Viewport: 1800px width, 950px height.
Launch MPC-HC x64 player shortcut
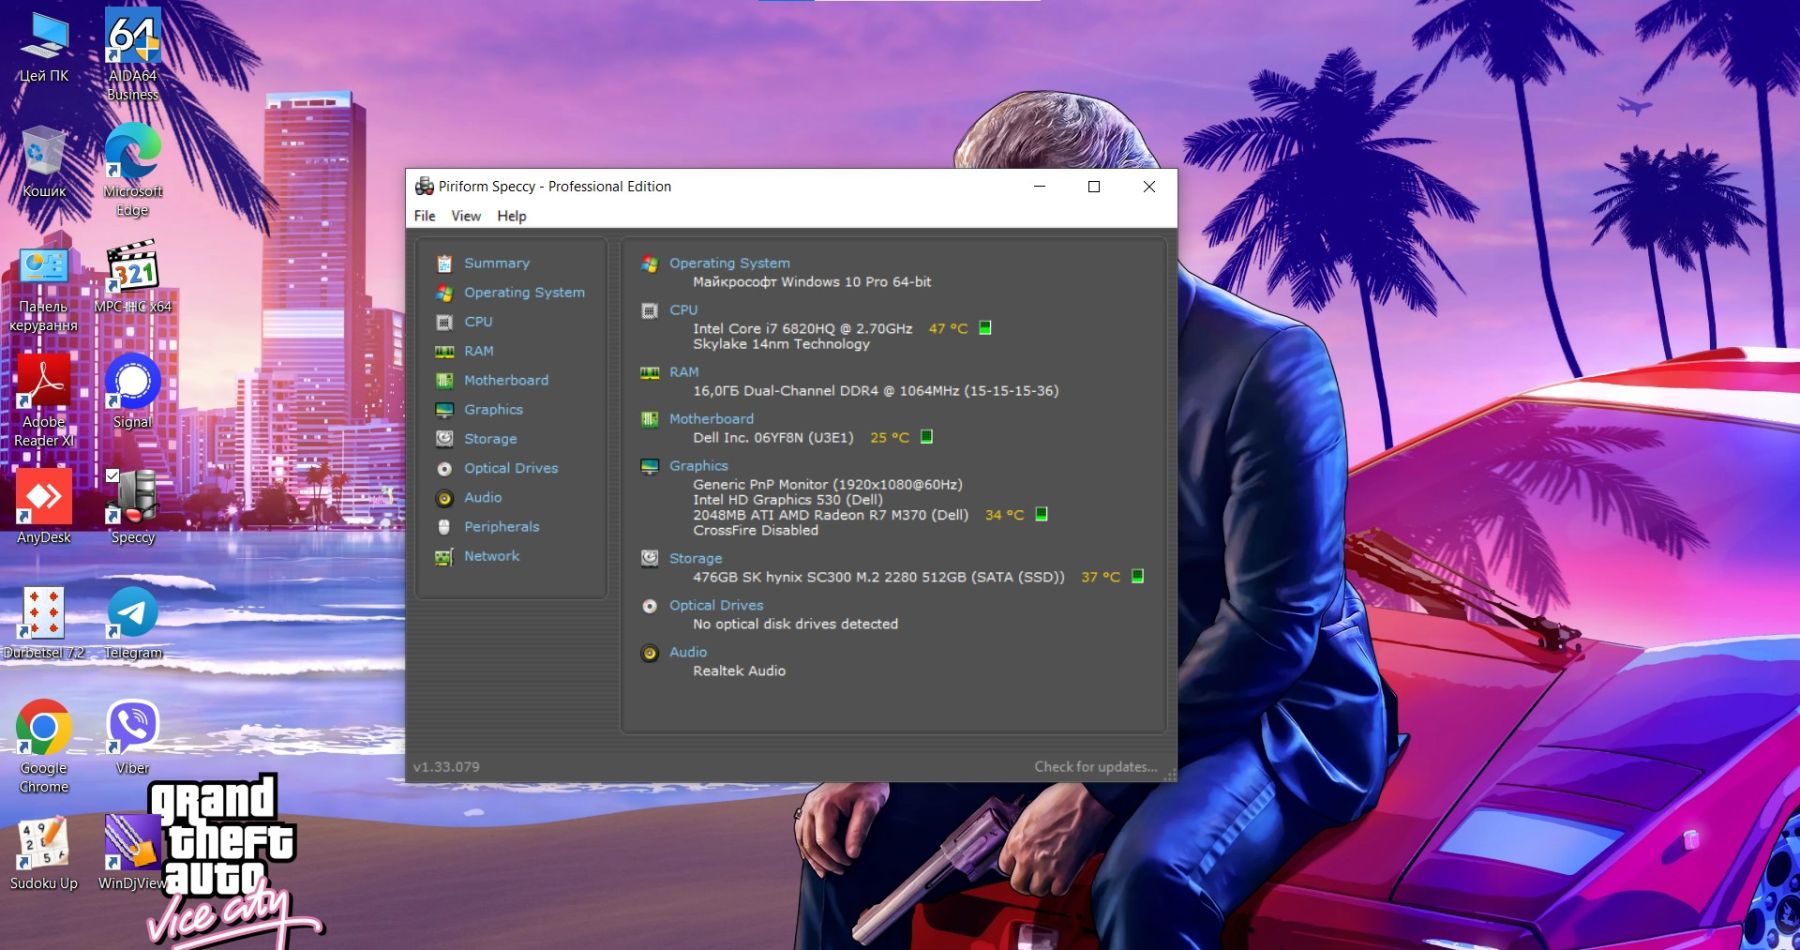point(132,277)
